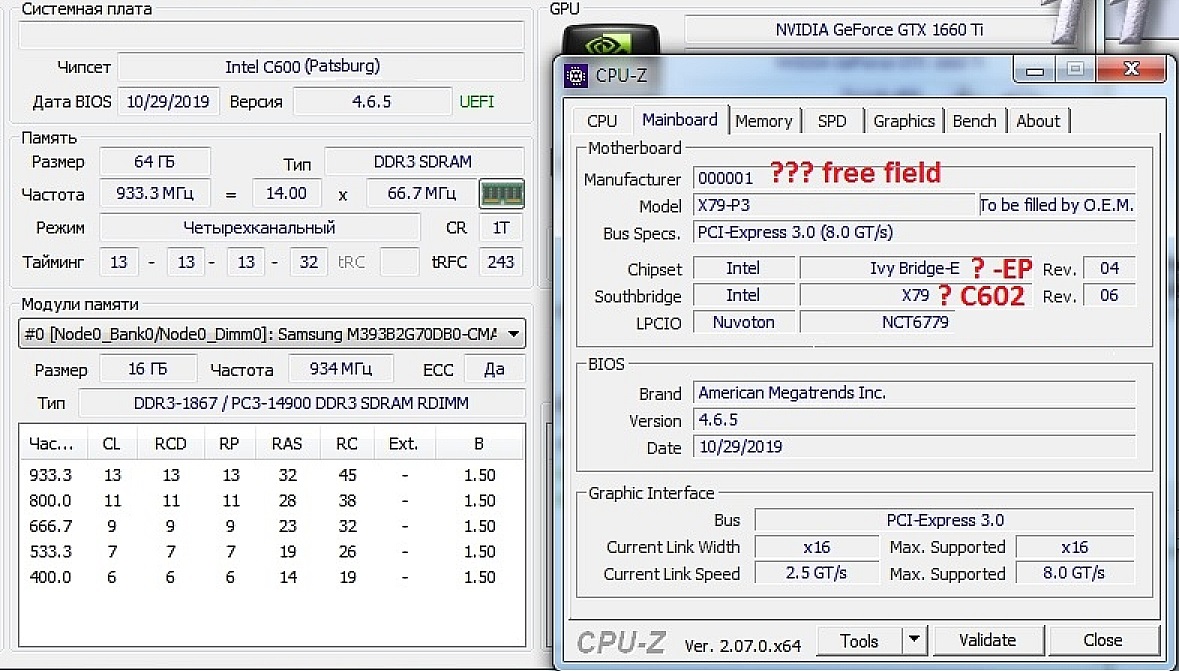Click the CPU-Z title bar app icon
The image size is (1179, 671).
[x=576, y=75]
